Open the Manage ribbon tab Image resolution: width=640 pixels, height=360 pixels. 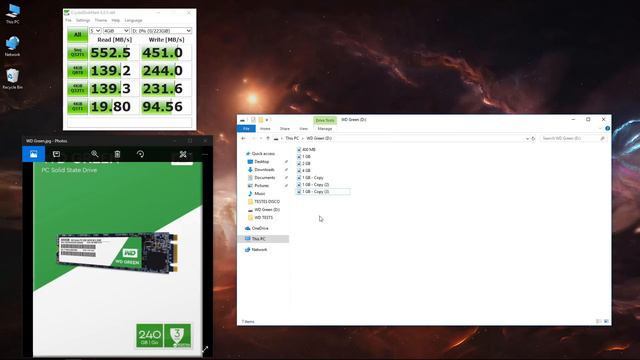325,129
